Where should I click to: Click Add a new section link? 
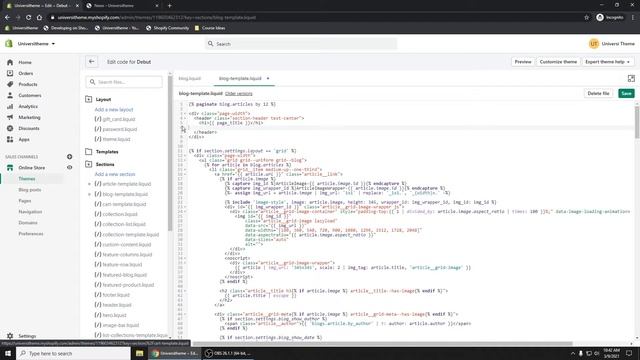point(115,174)
